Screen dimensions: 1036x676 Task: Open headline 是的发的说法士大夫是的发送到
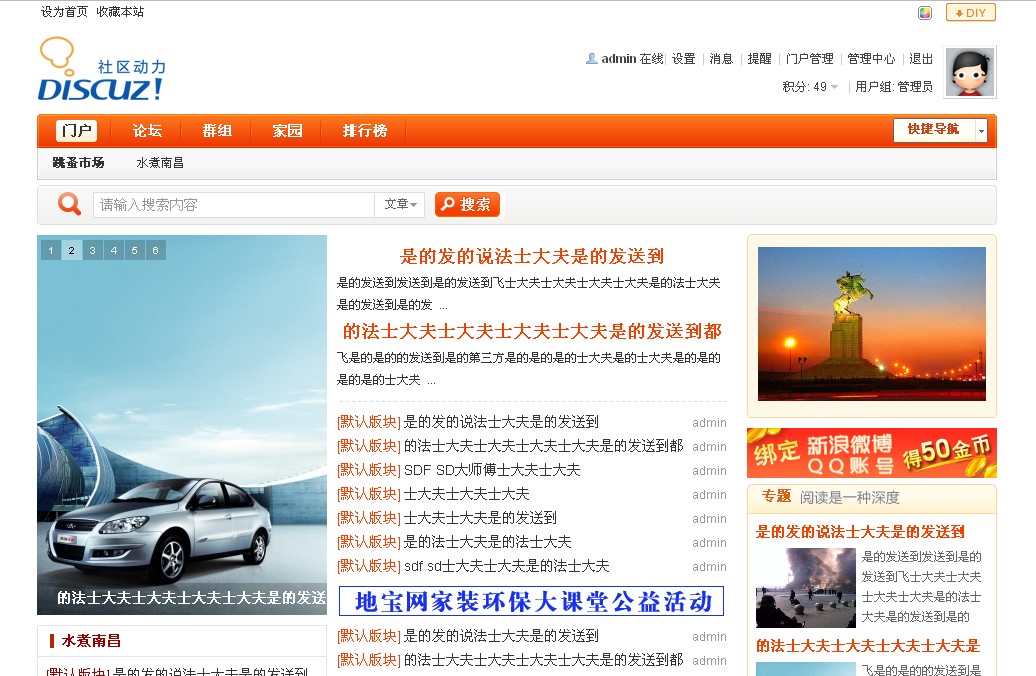coord(532,256)
